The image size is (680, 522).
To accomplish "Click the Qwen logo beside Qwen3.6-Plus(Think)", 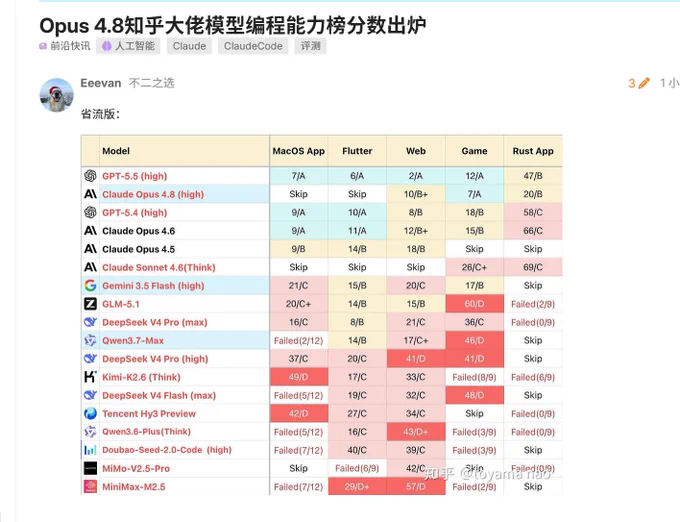I will (90, 431).
